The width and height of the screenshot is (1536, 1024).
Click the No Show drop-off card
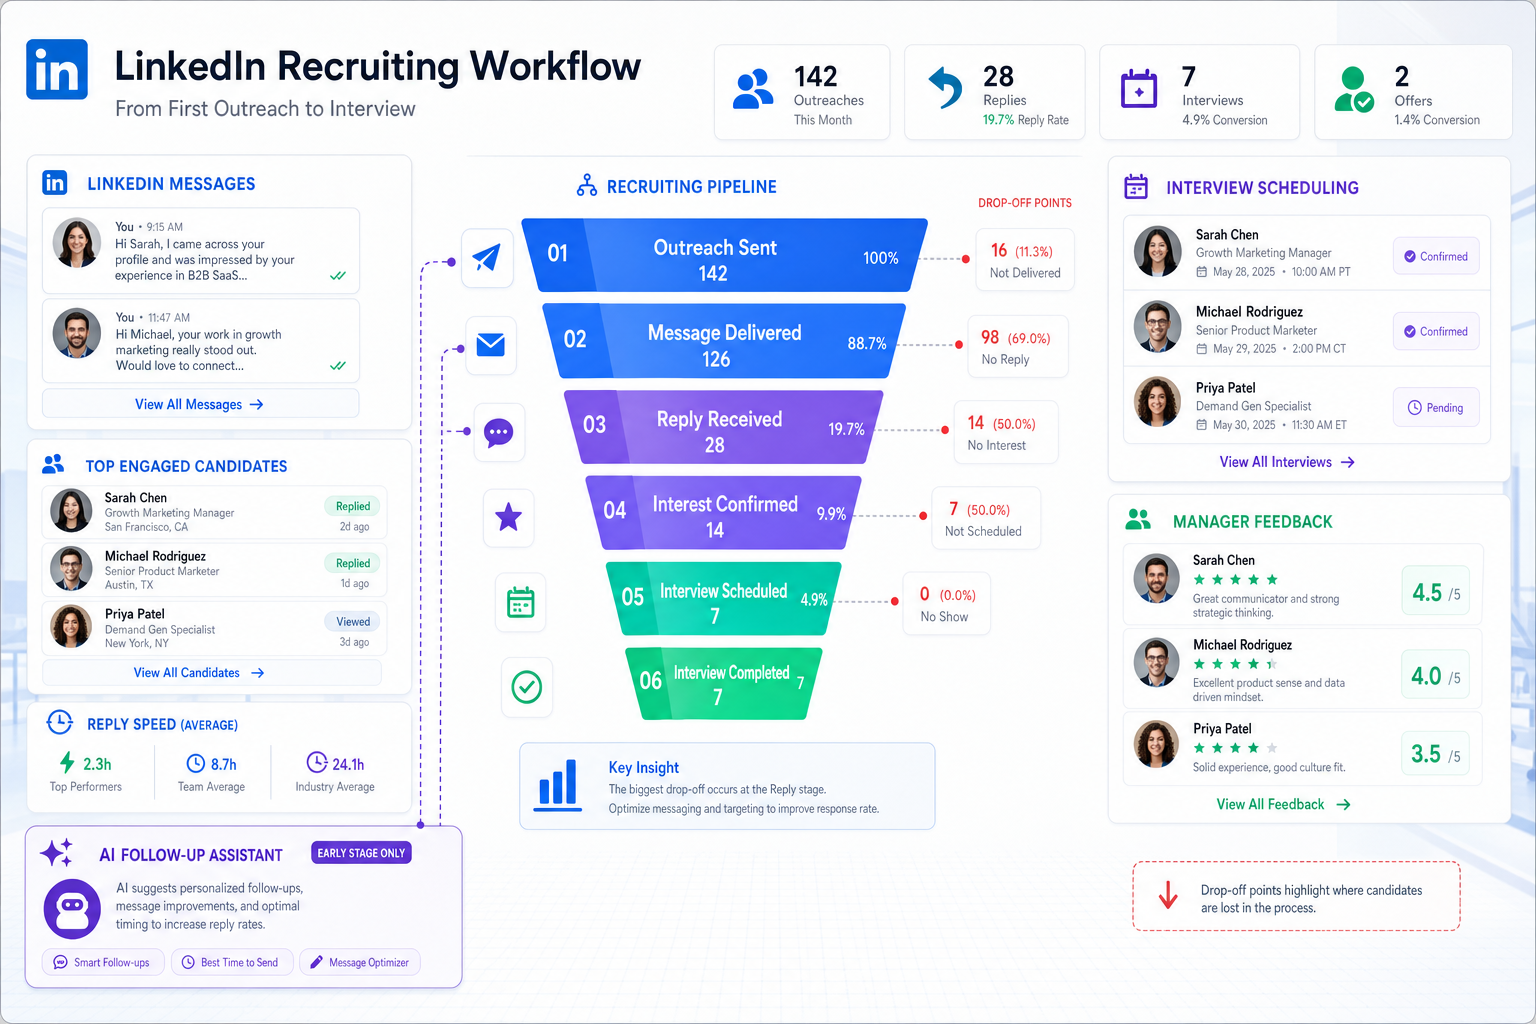click(947, 604)
